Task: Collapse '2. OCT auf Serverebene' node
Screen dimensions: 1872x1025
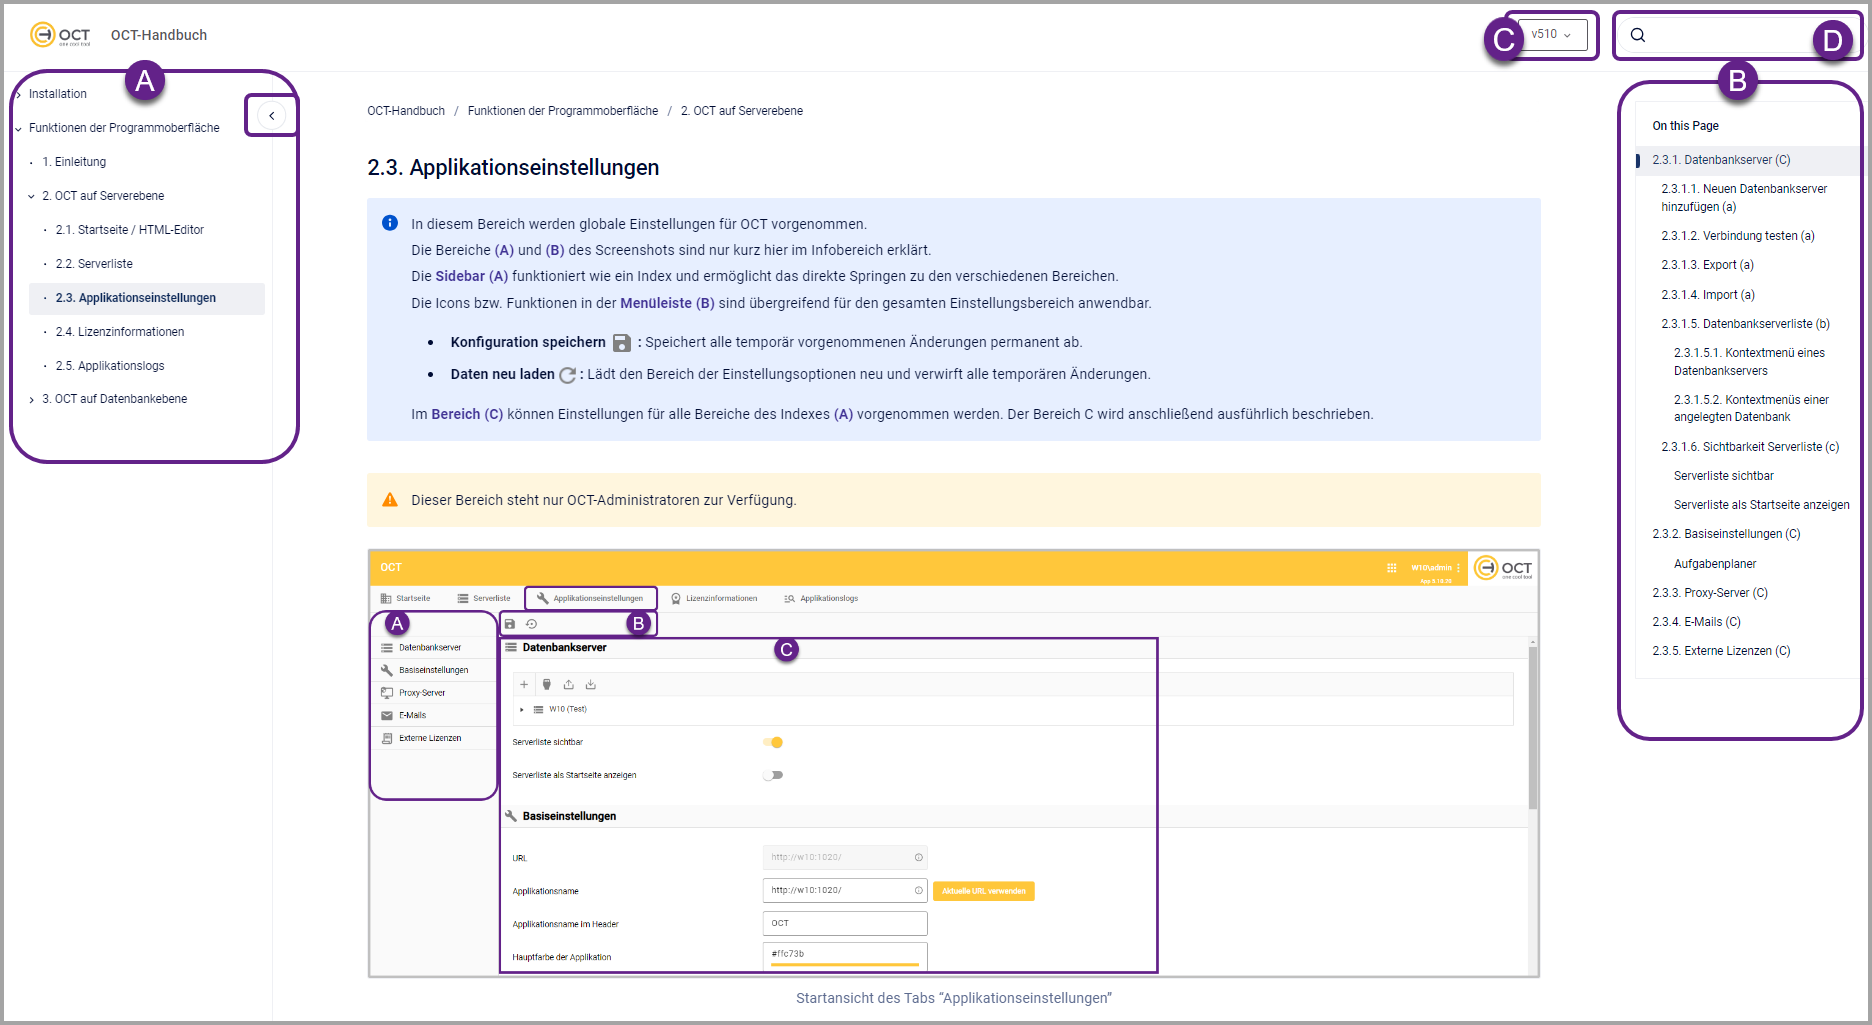Action: point(31,197)
